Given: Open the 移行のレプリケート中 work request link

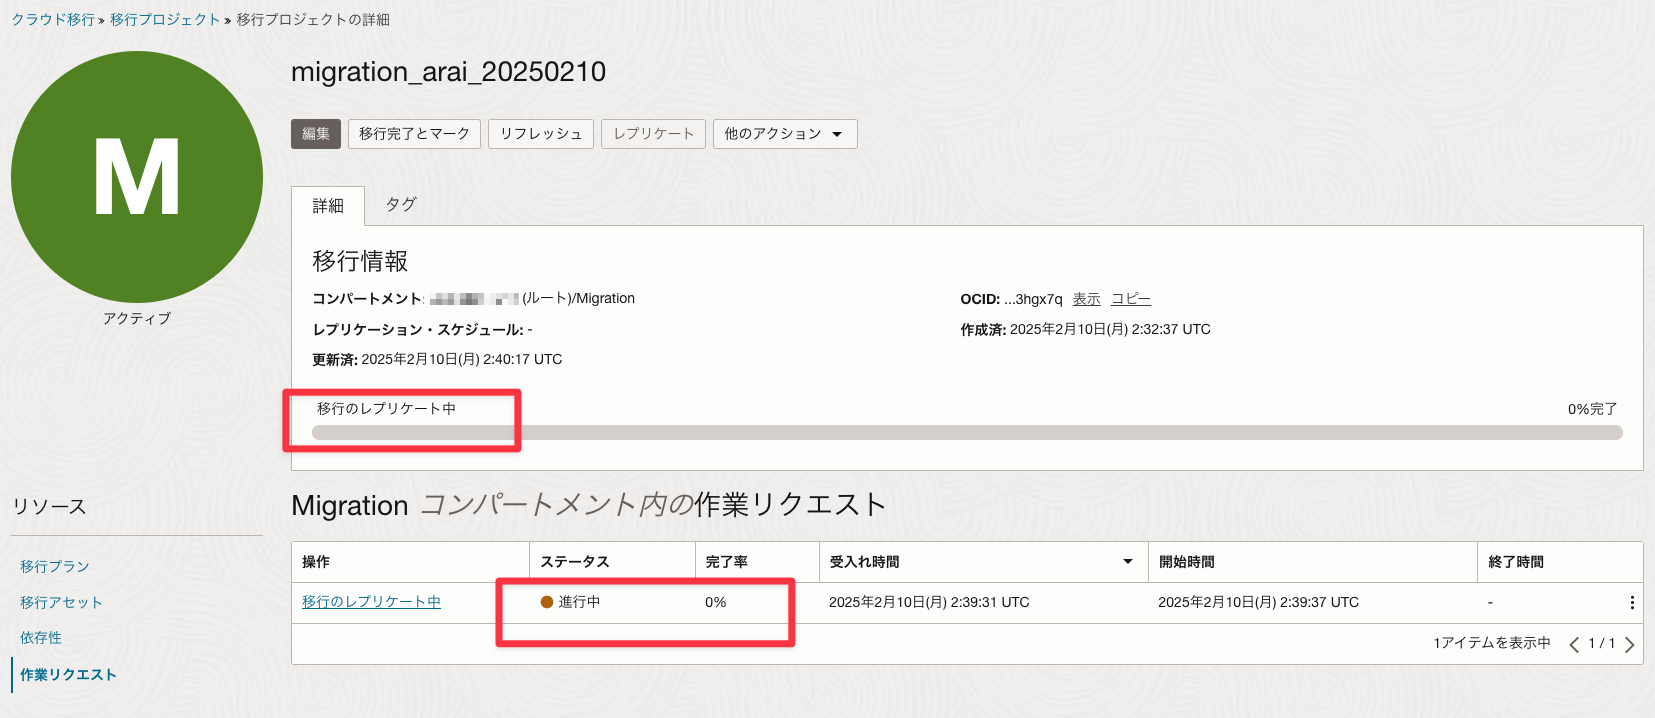Looking at the screenshot, I should (371, 602).
